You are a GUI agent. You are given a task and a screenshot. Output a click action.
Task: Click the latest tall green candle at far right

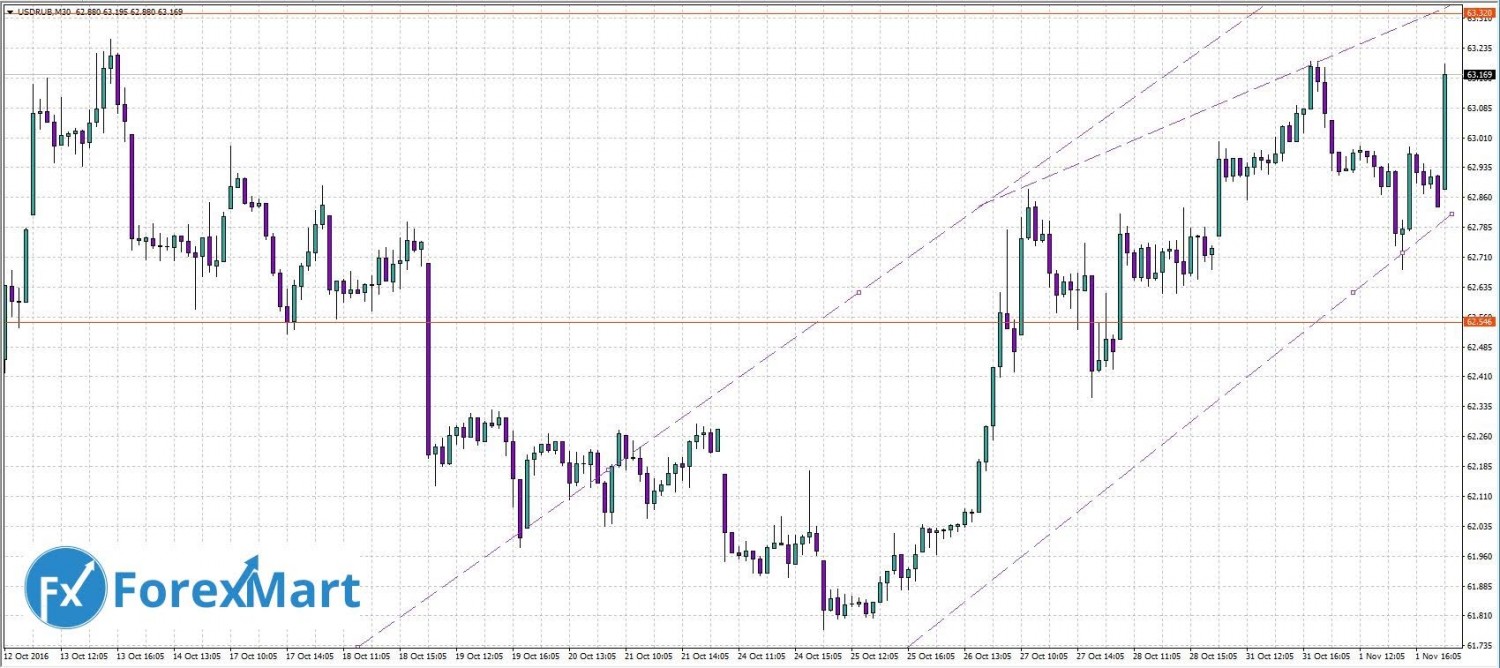point(1444,130)
